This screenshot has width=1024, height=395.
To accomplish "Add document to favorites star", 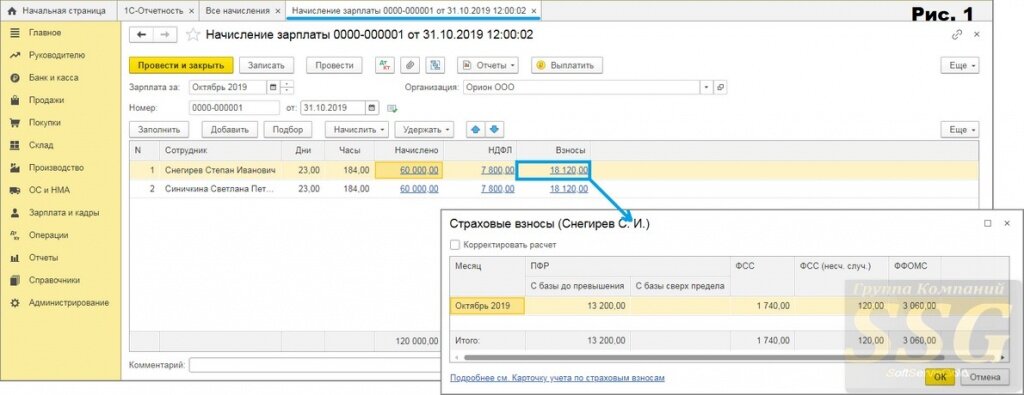I will [x=193, y=35].
